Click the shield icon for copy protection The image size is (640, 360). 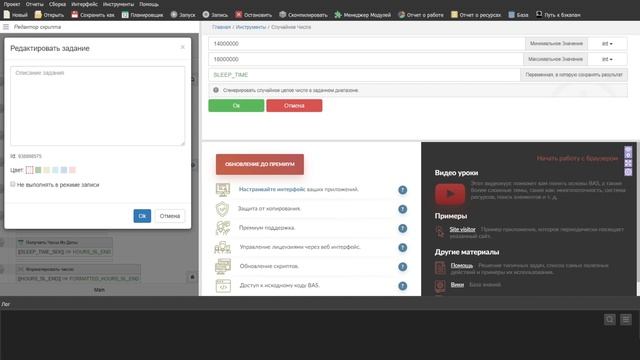[x=222, y=209]
